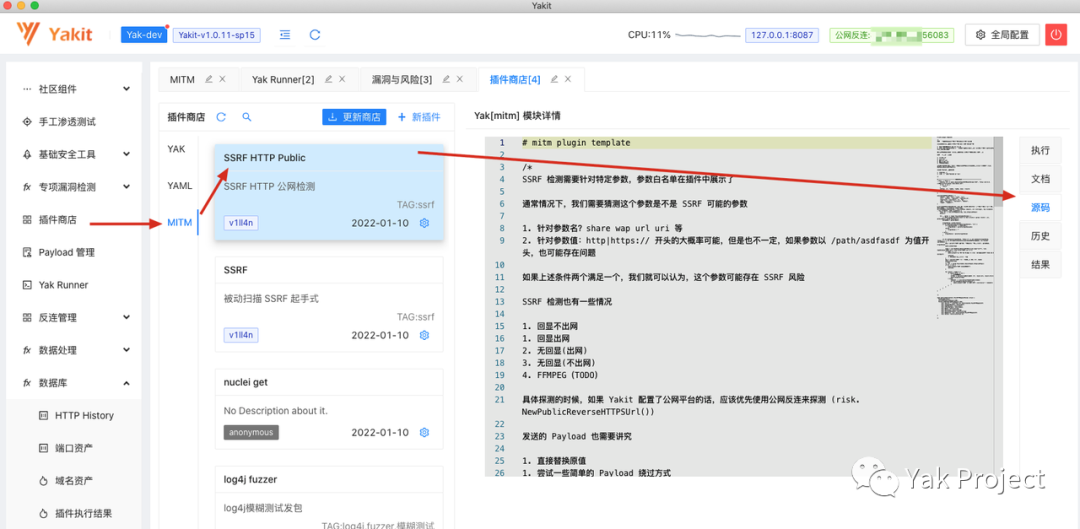Open settings gear on nuclei get card
This screenshot has height=529, width=1080.
(x=424, y=433)
